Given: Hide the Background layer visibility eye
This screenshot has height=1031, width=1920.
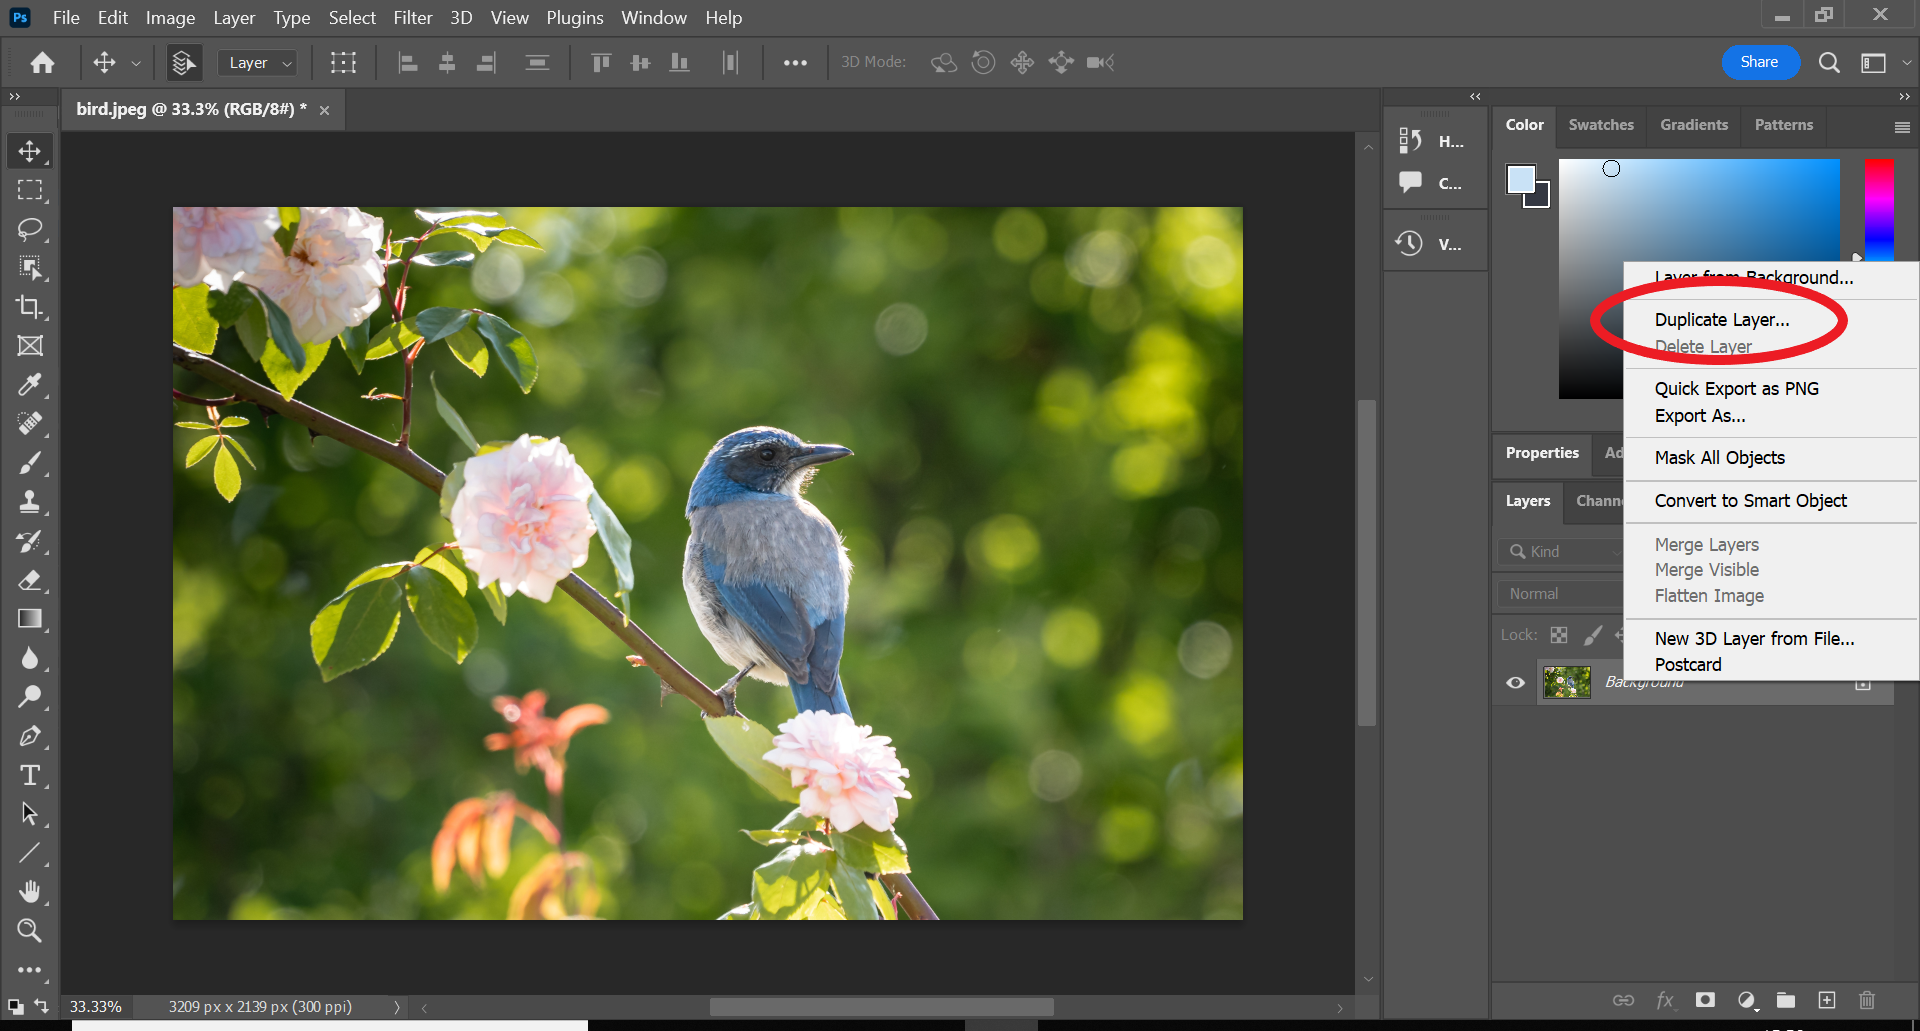Looking at the screenshot, I should coord(1515,683).
